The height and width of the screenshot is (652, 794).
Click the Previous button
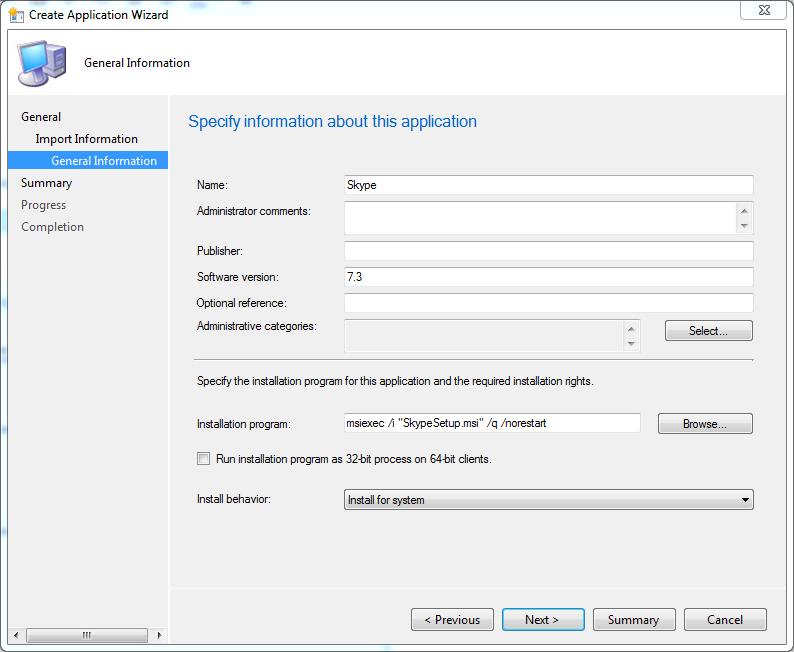pyautogui.click(x=452, y=620)
